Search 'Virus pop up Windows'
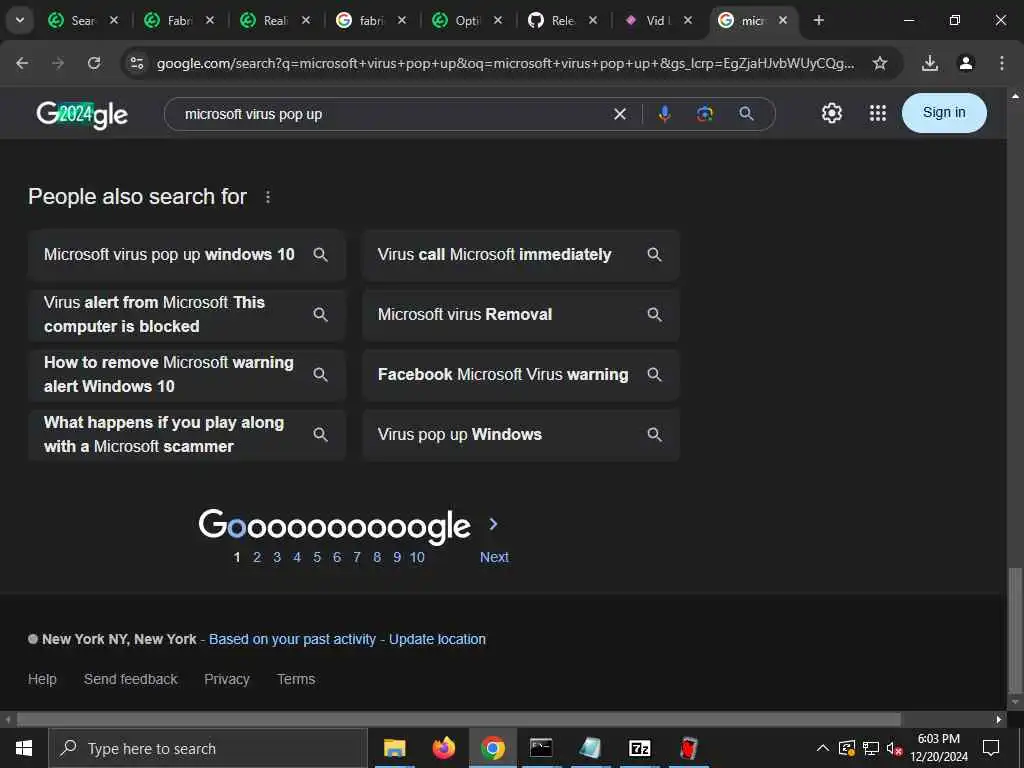 (521, 435)
